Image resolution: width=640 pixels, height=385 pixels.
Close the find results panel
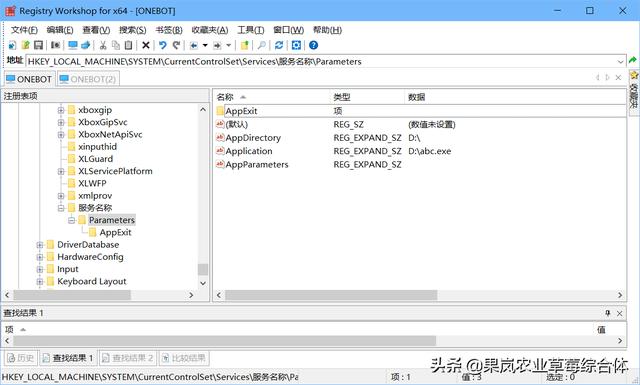pyautogui.click(x=620, y=313)
